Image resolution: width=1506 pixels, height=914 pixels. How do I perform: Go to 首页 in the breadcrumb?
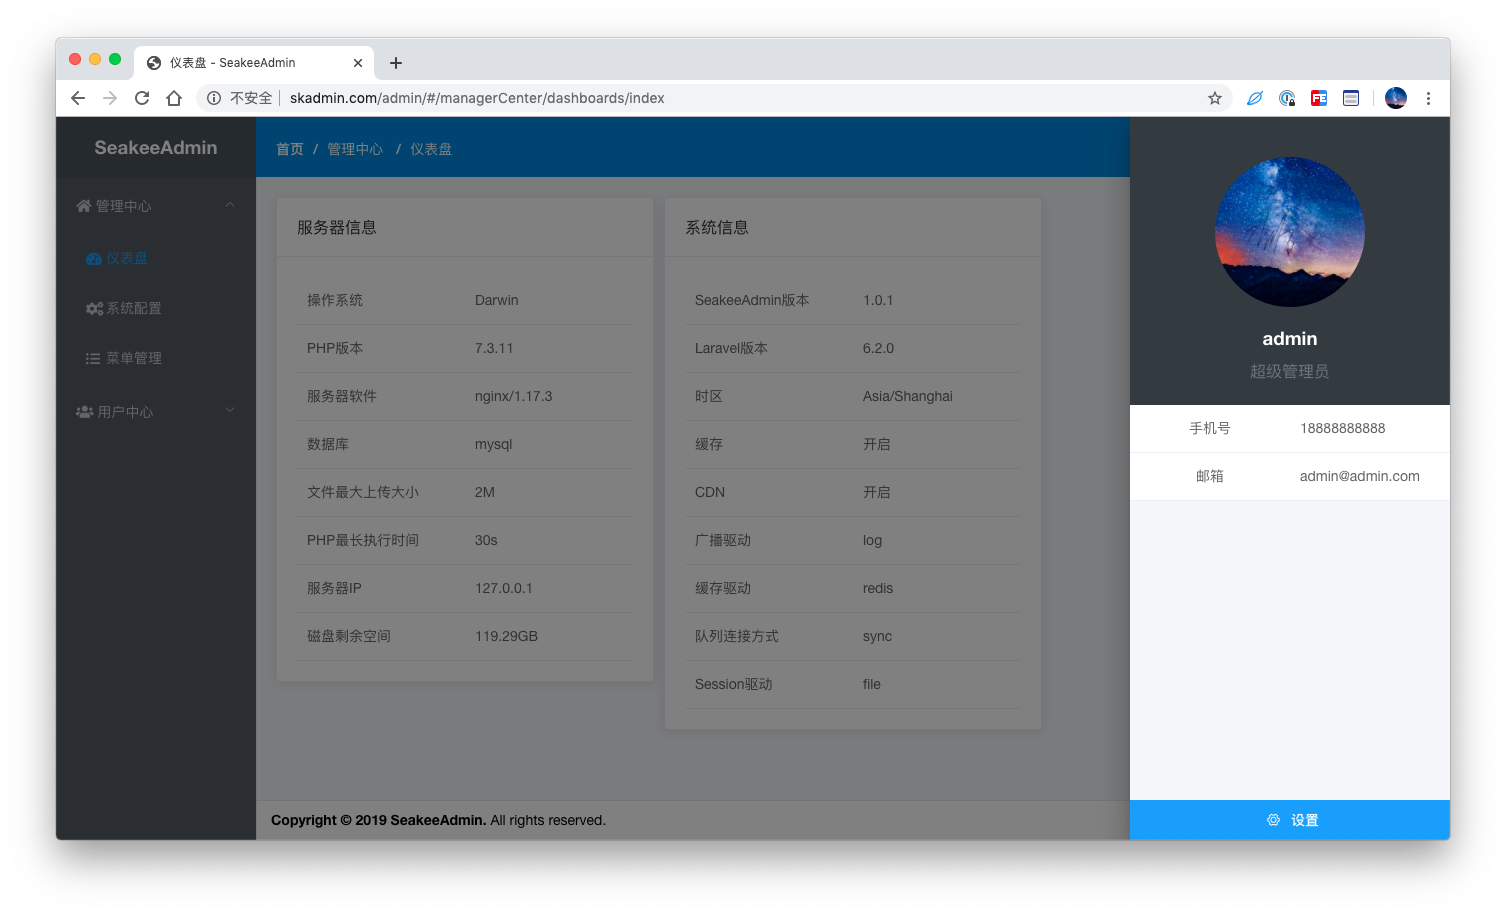tap(290, 149)
